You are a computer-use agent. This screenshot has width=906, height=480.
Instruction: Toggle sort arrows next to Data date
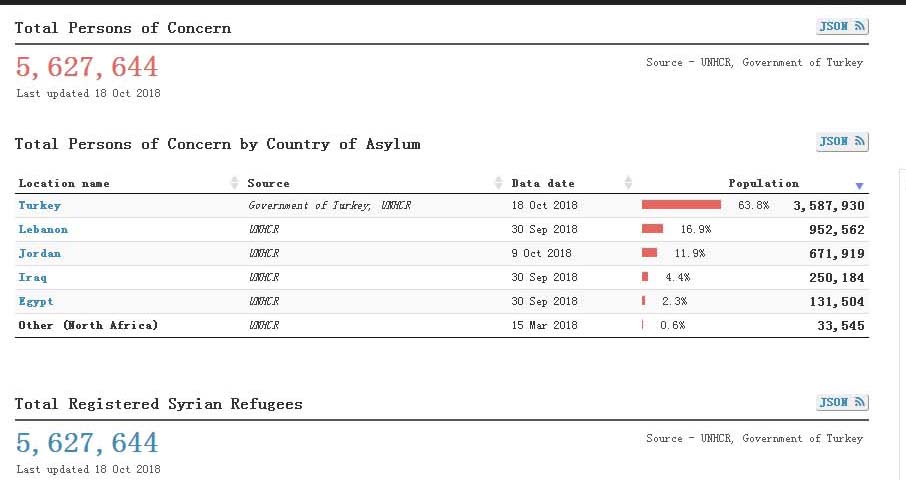[628, 183]
